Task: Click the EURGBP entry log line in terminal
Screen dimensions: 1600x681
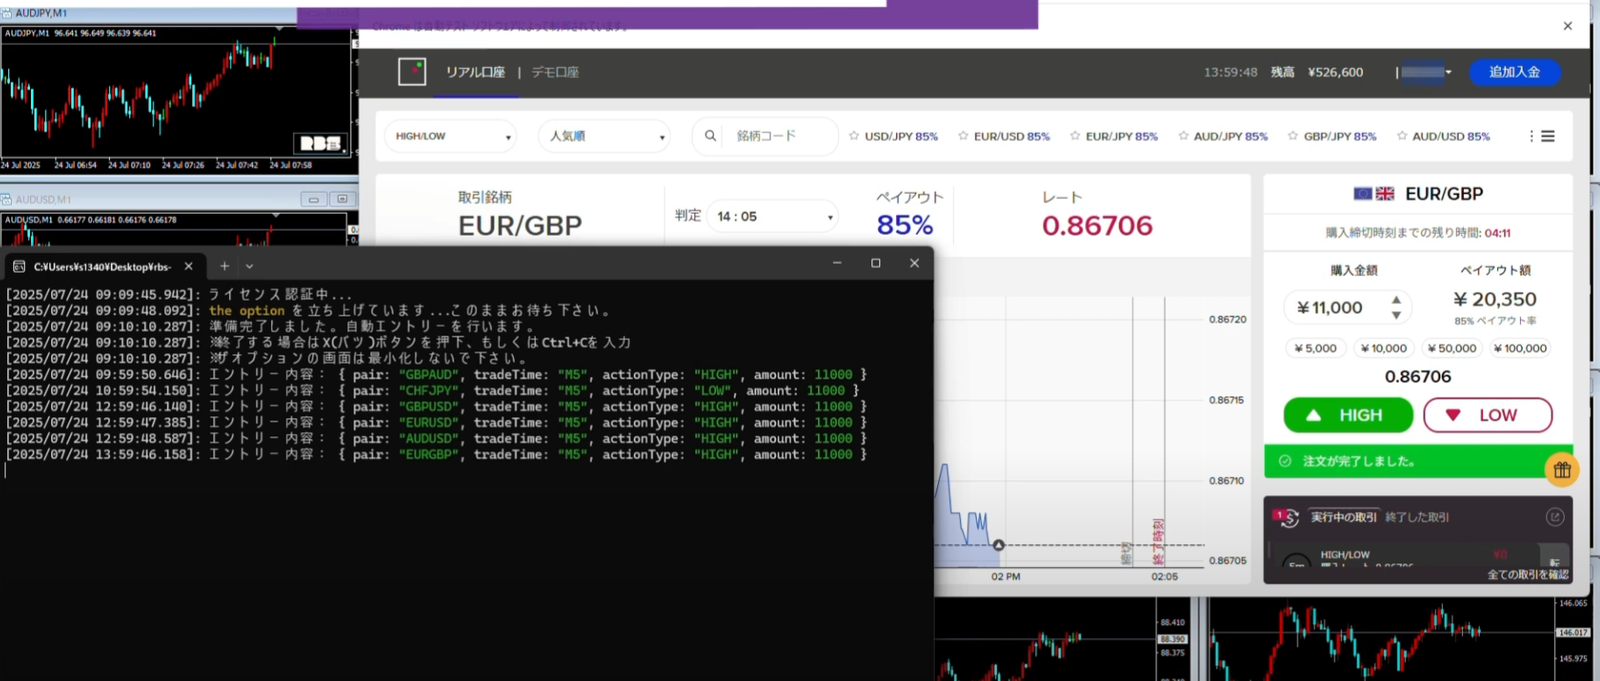Action: tap(436, 454)
